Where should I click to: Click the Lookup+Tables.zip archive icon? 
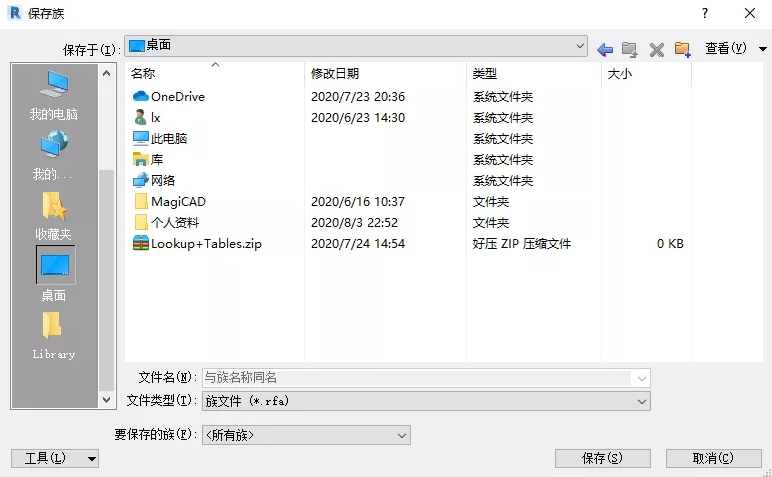point(141,243)
